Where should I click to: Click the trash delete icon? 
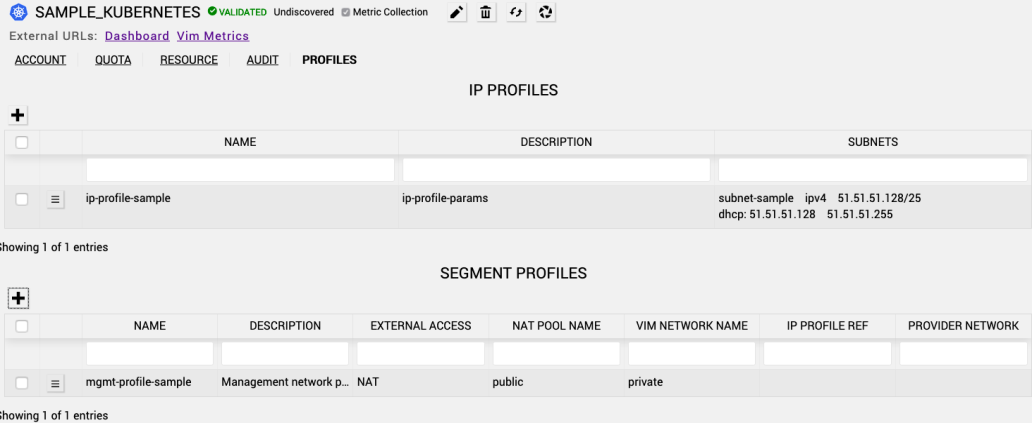click(x=486, y=13)
